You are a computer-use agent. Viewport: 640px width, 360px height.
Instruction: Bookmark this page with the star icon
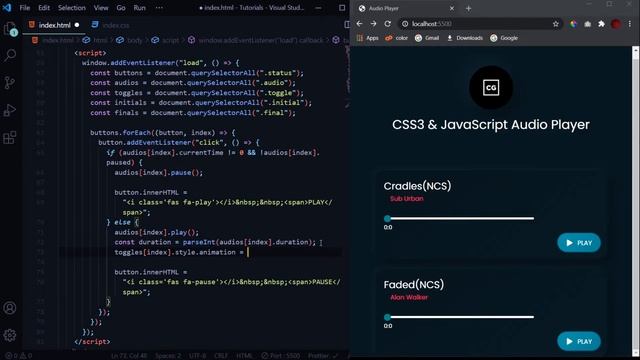[x=556, y=24]
